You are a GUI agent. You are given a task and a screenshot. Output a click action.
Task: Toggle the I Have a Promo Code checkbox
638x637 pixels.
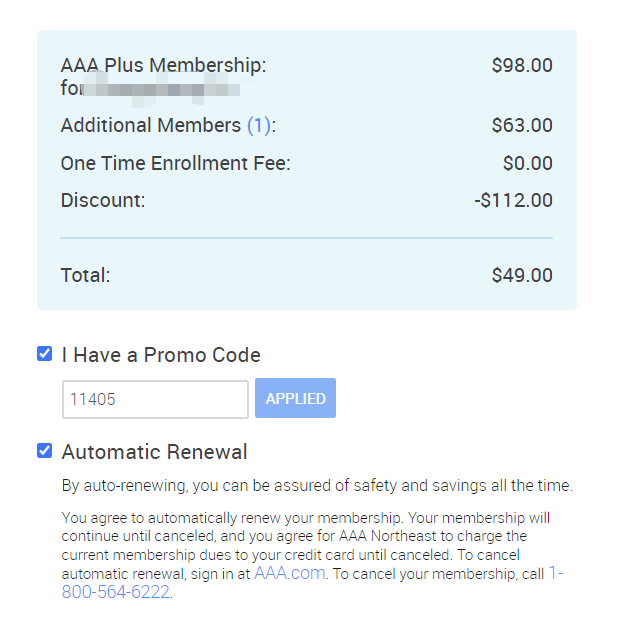pyautogui.click(x=44, y=354)
